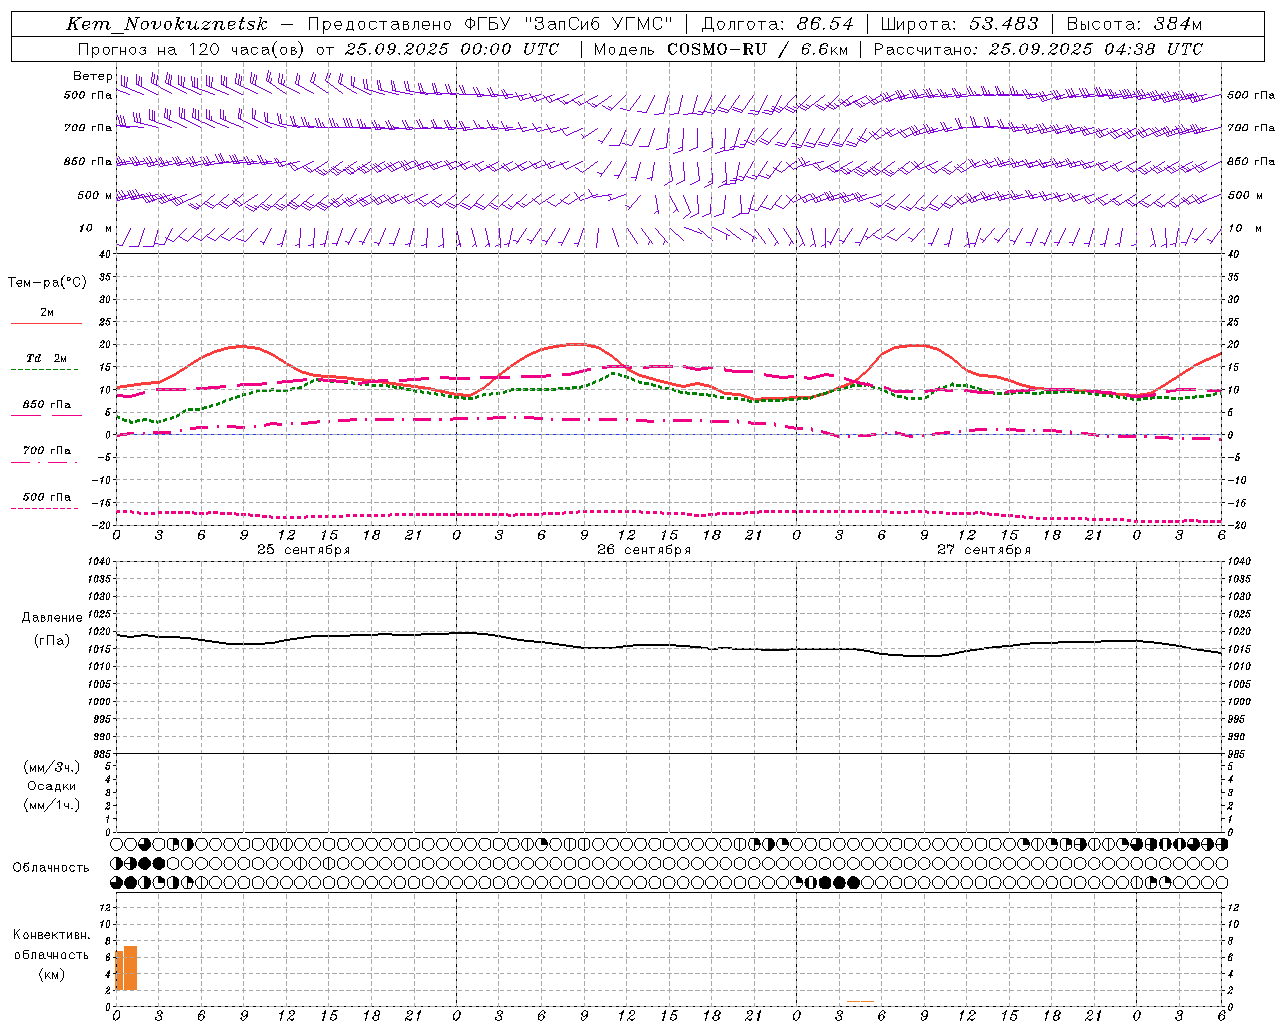Click the left 10 м wind level label

point(95,228)
